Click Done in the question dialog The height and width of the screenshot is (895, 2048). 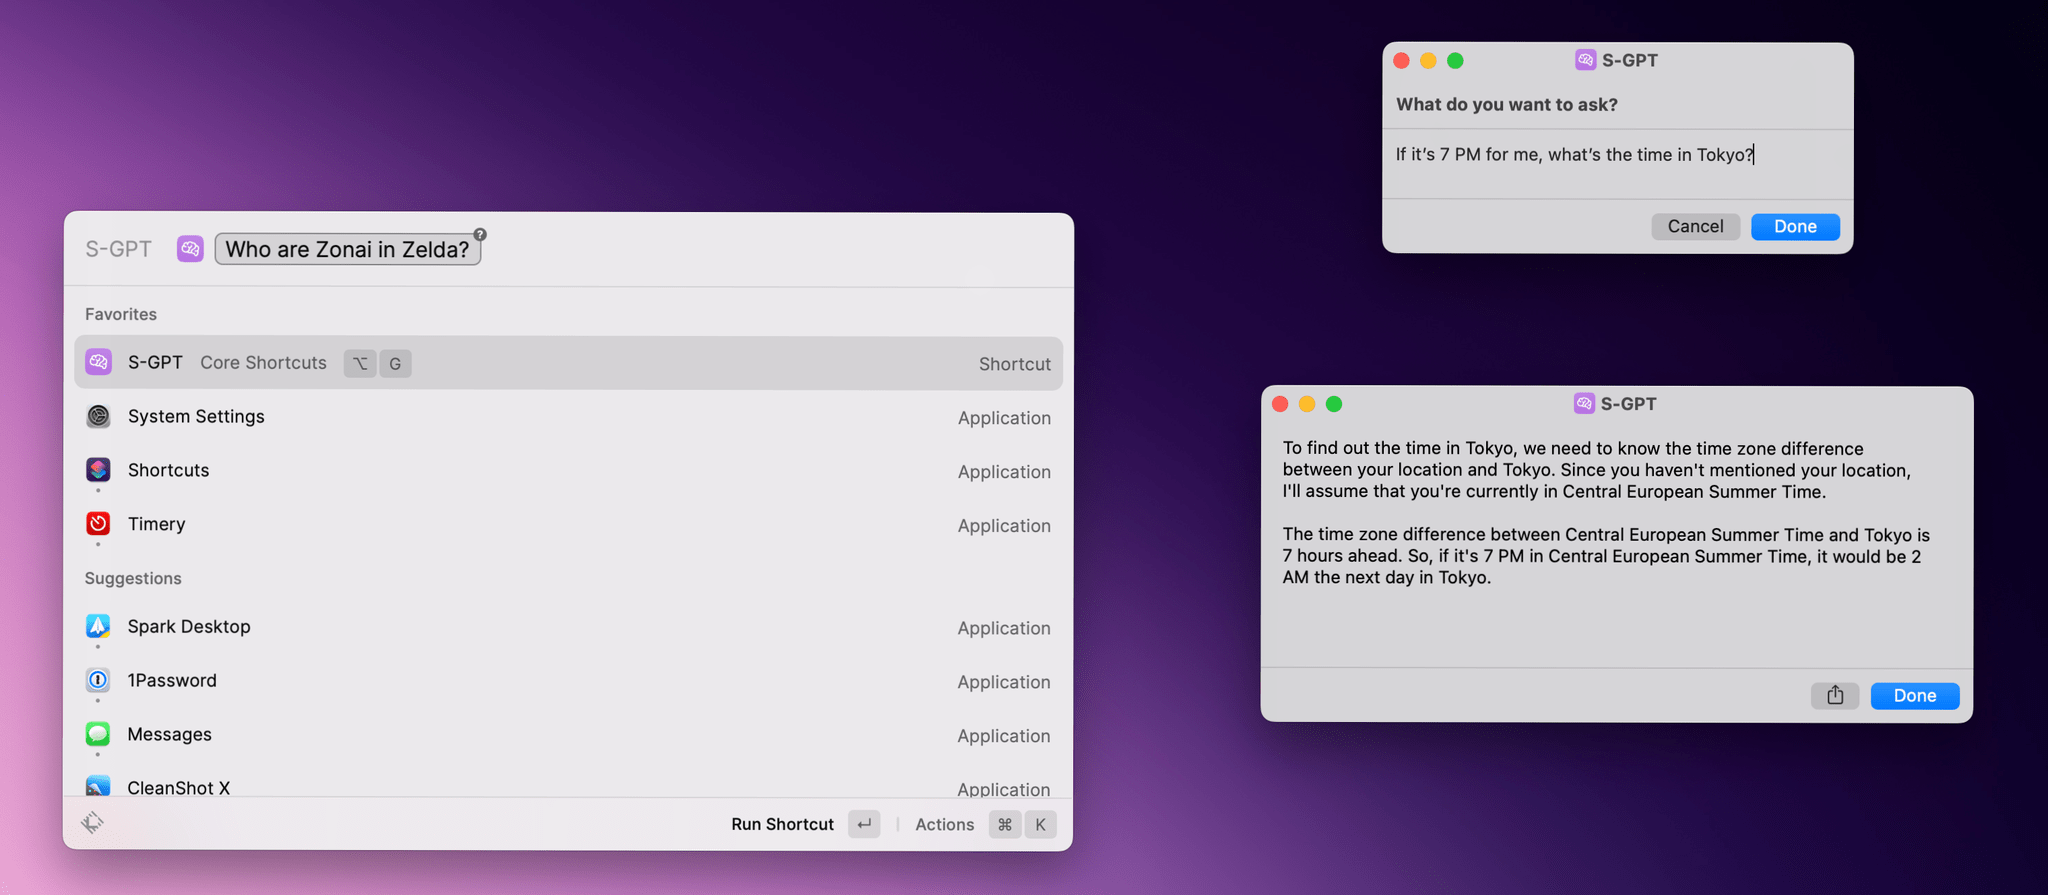[x=1796, y=226]
